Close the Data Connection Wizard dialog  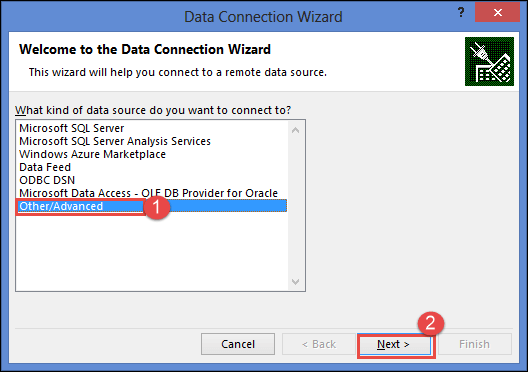(x=497, y=12)
